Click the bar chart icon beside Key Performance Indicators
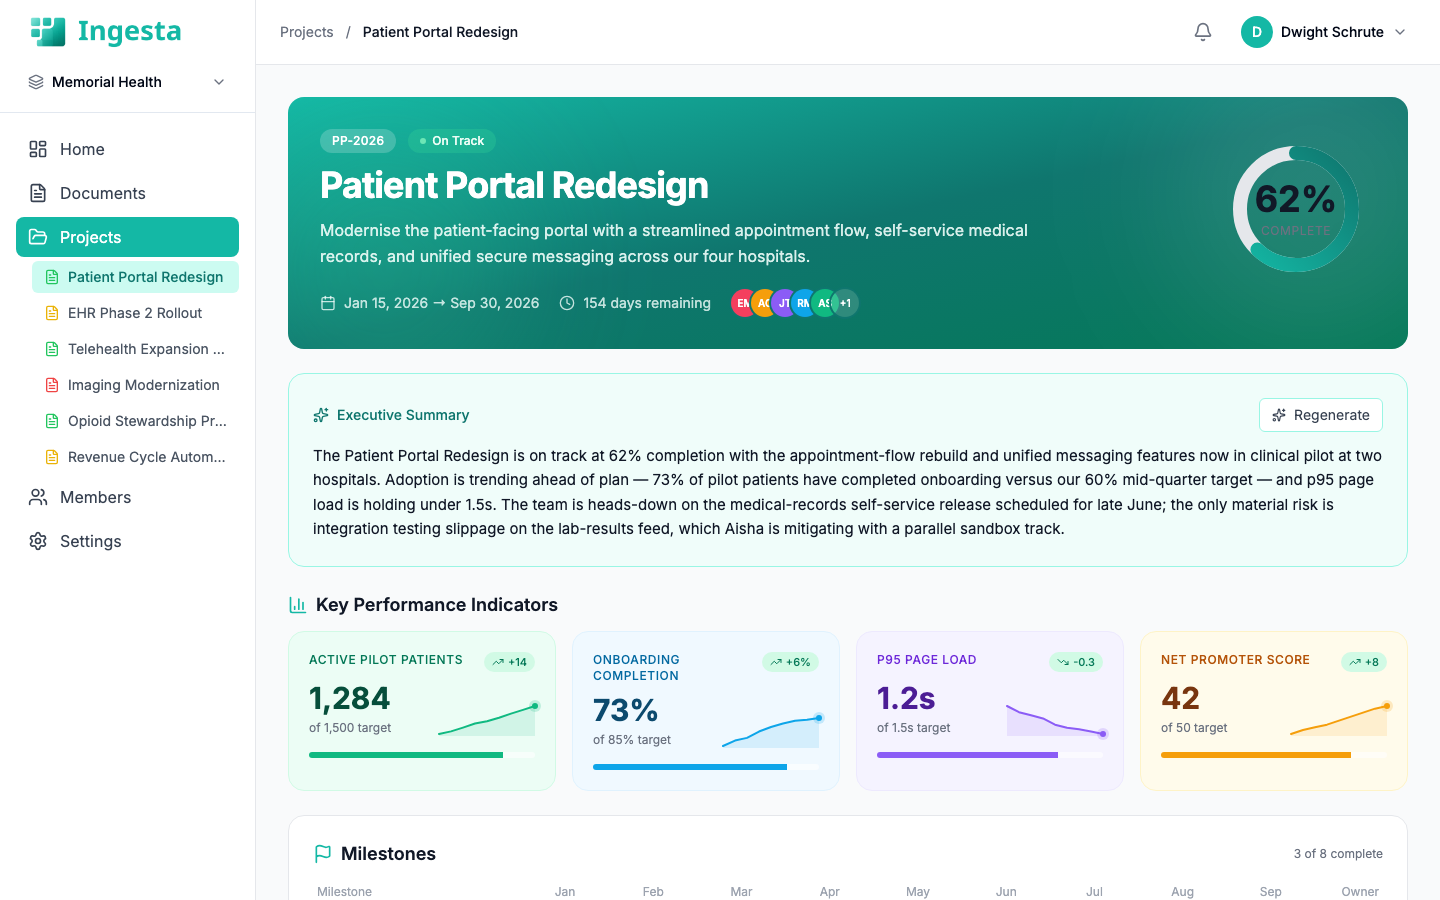Image resolution: width=1440 pixels, height=900 pixels. point(297,605)
